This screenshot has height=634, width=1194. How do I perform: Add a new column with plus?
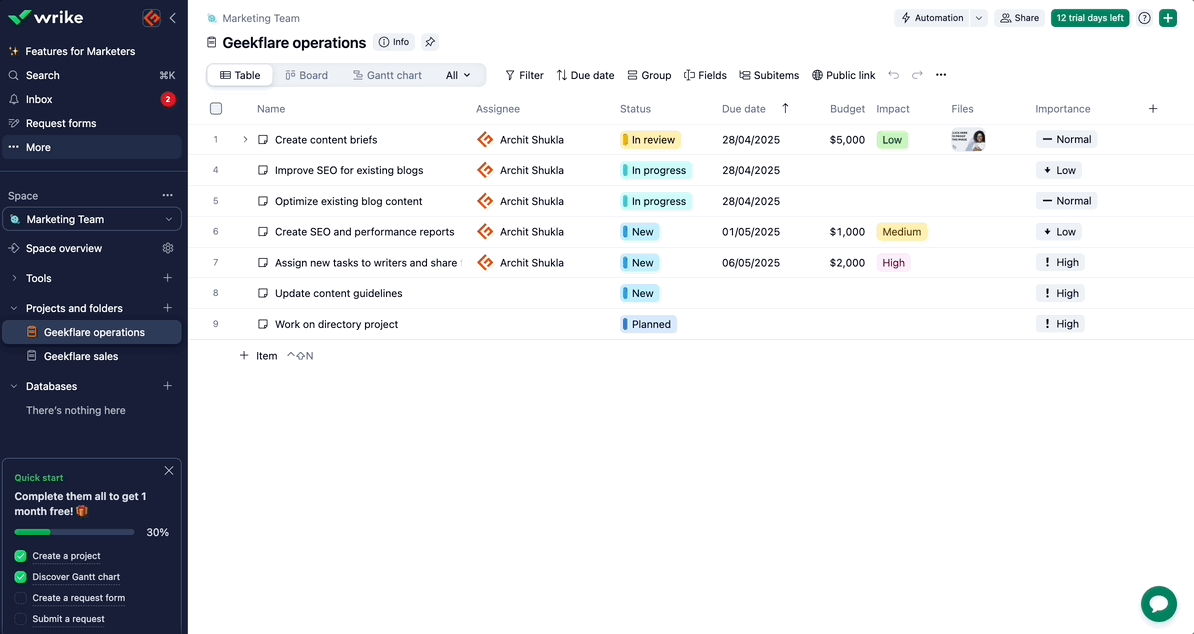click(x=1153, y=109)
